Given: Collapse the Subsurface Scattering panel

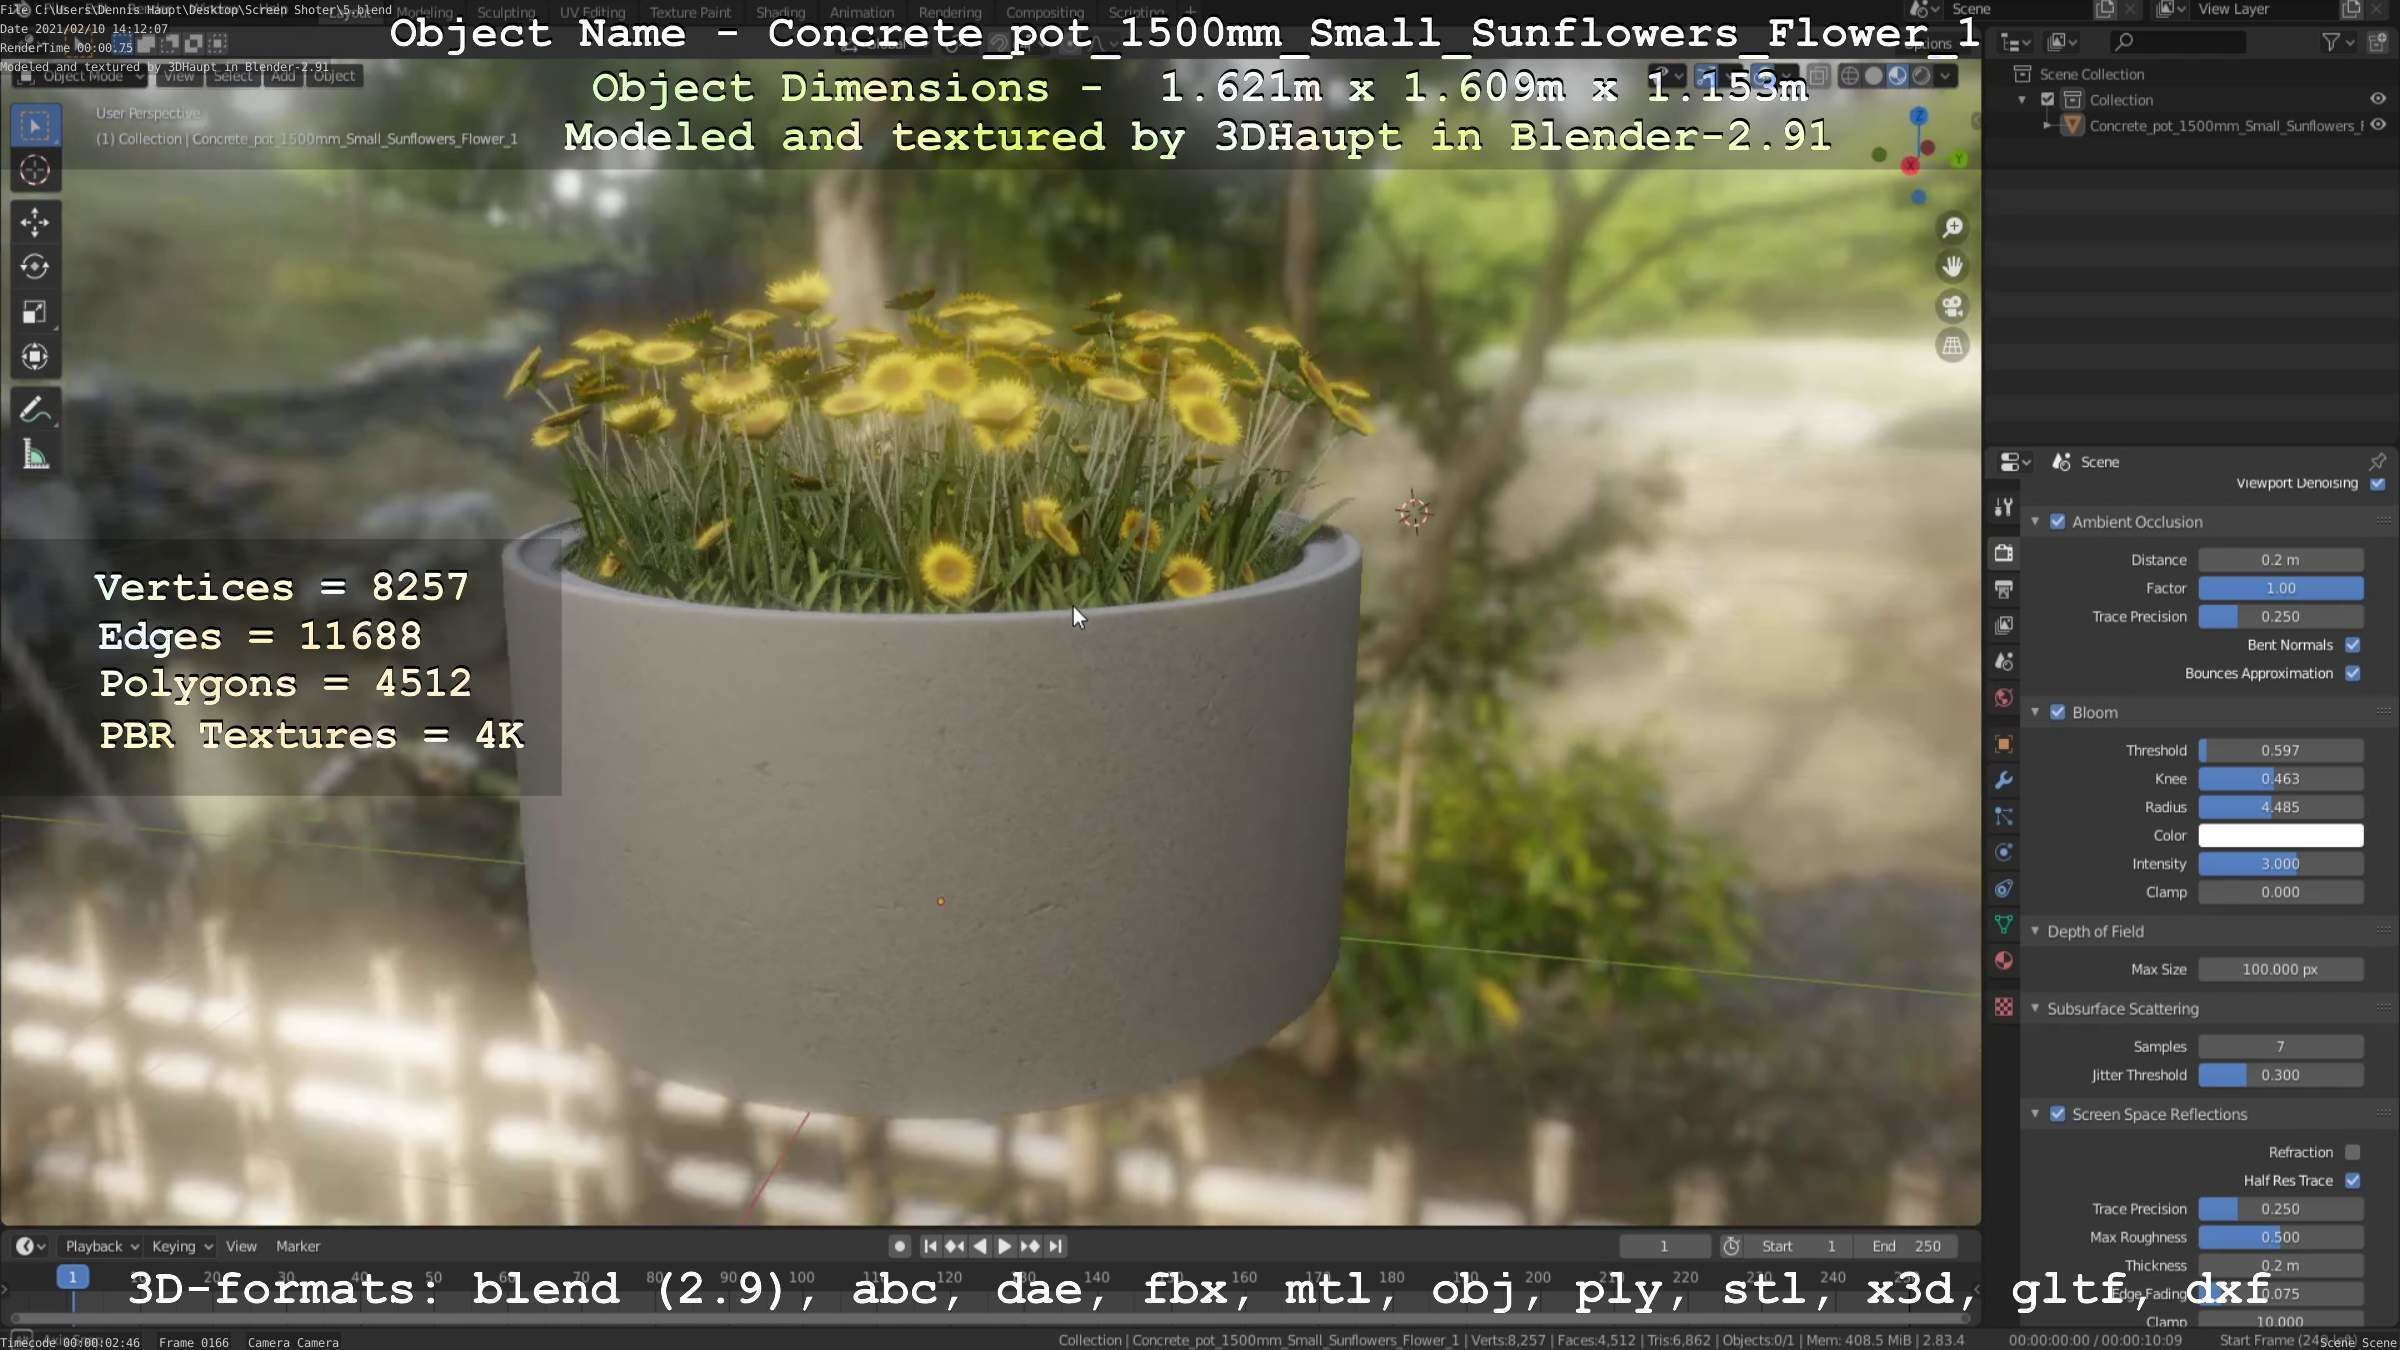Looking at the screenshot, I should [x=2034, y=1008].
